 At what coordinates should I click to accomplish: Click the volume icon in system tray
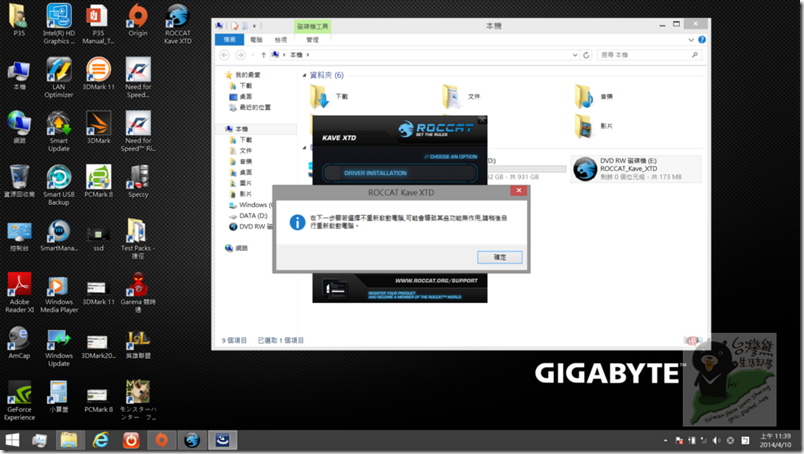[717, 441]
